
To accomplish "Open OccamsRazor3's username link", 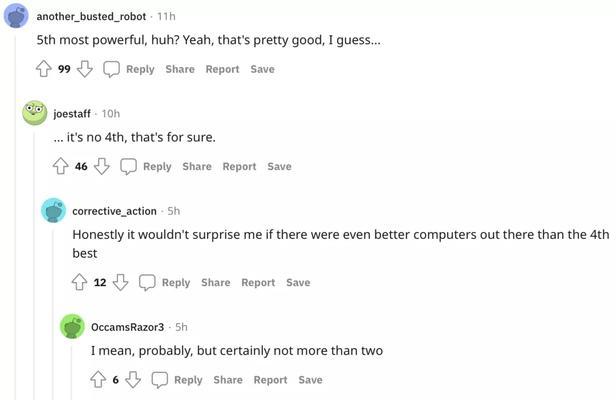I will pyautogui.click(x=127, y=327).
